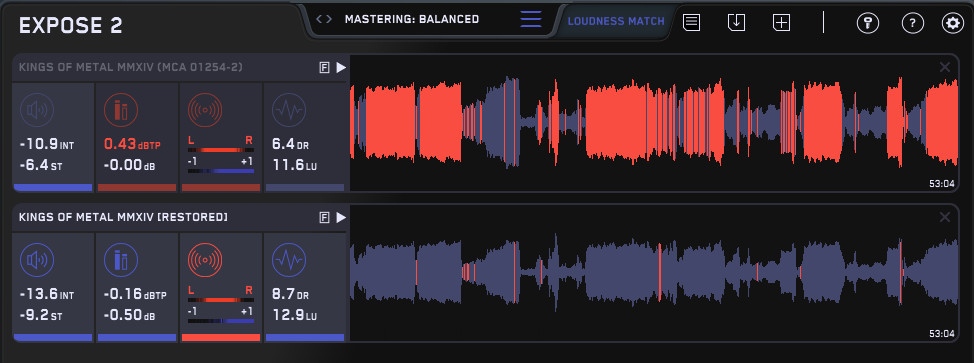974x363 pixels.
Task: Toggle F button on Restored track
Action: 324,218
